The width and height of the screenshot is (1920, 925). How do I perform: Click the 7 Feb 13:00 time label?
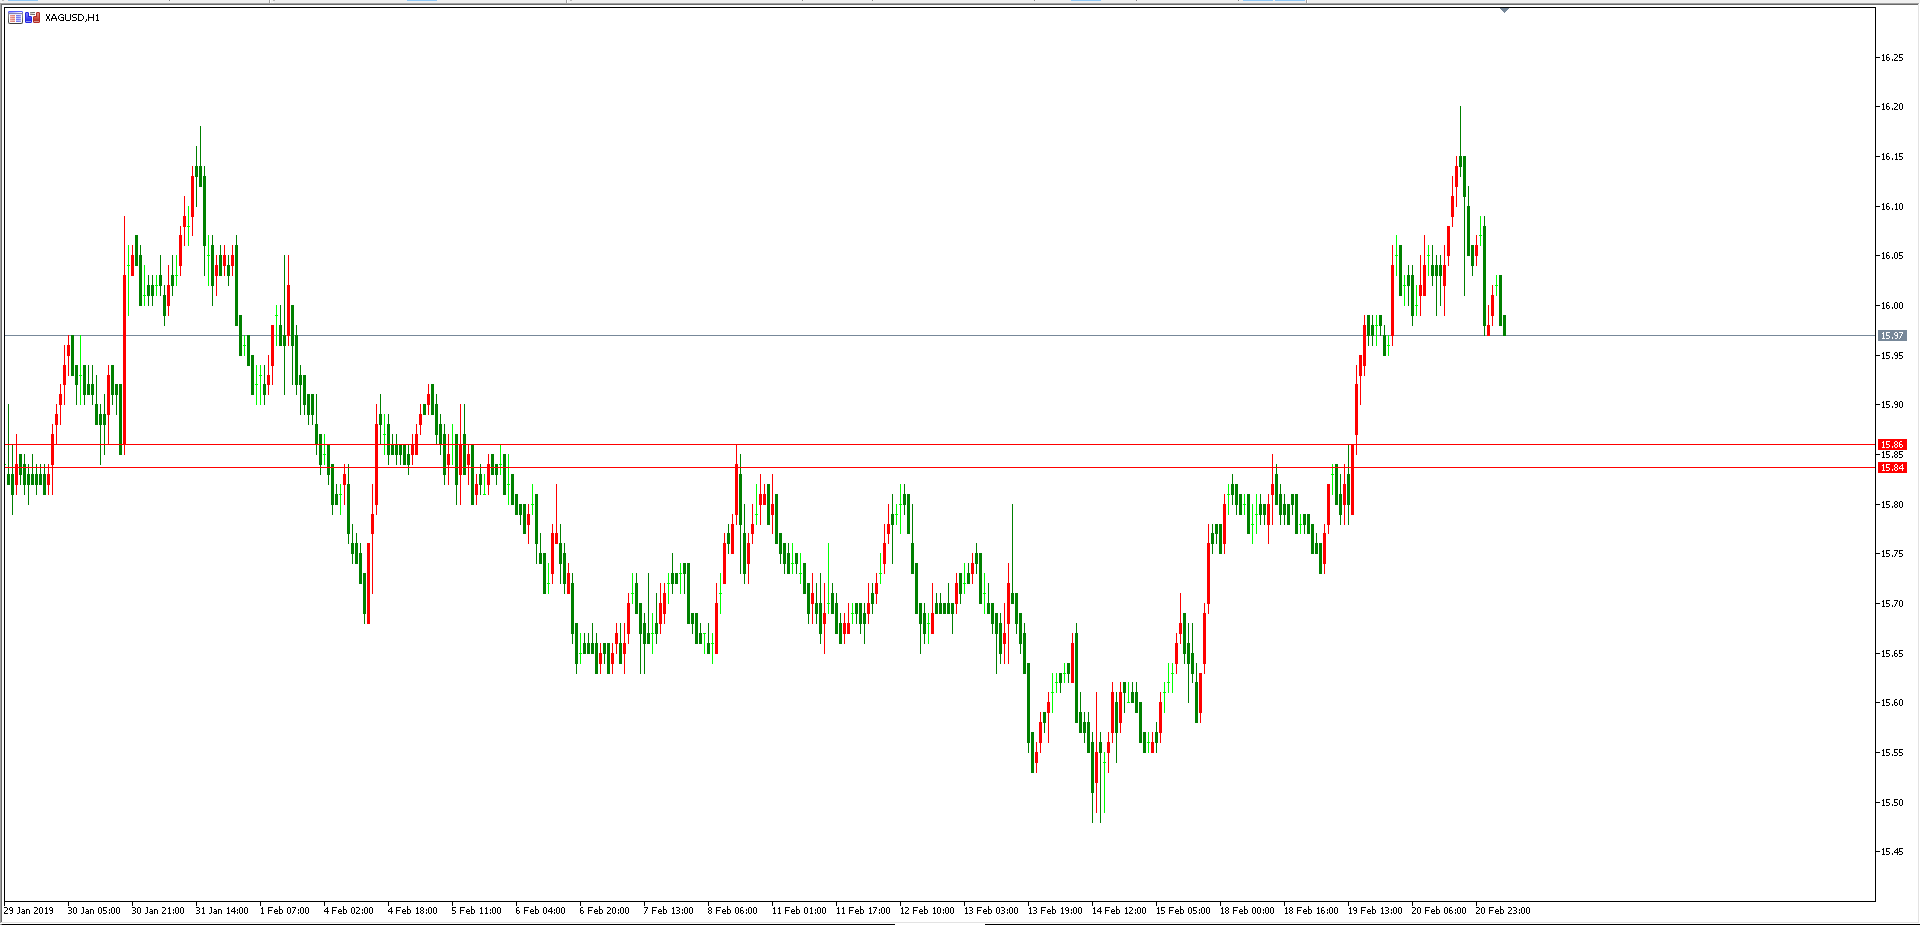[x=669, y=911]
